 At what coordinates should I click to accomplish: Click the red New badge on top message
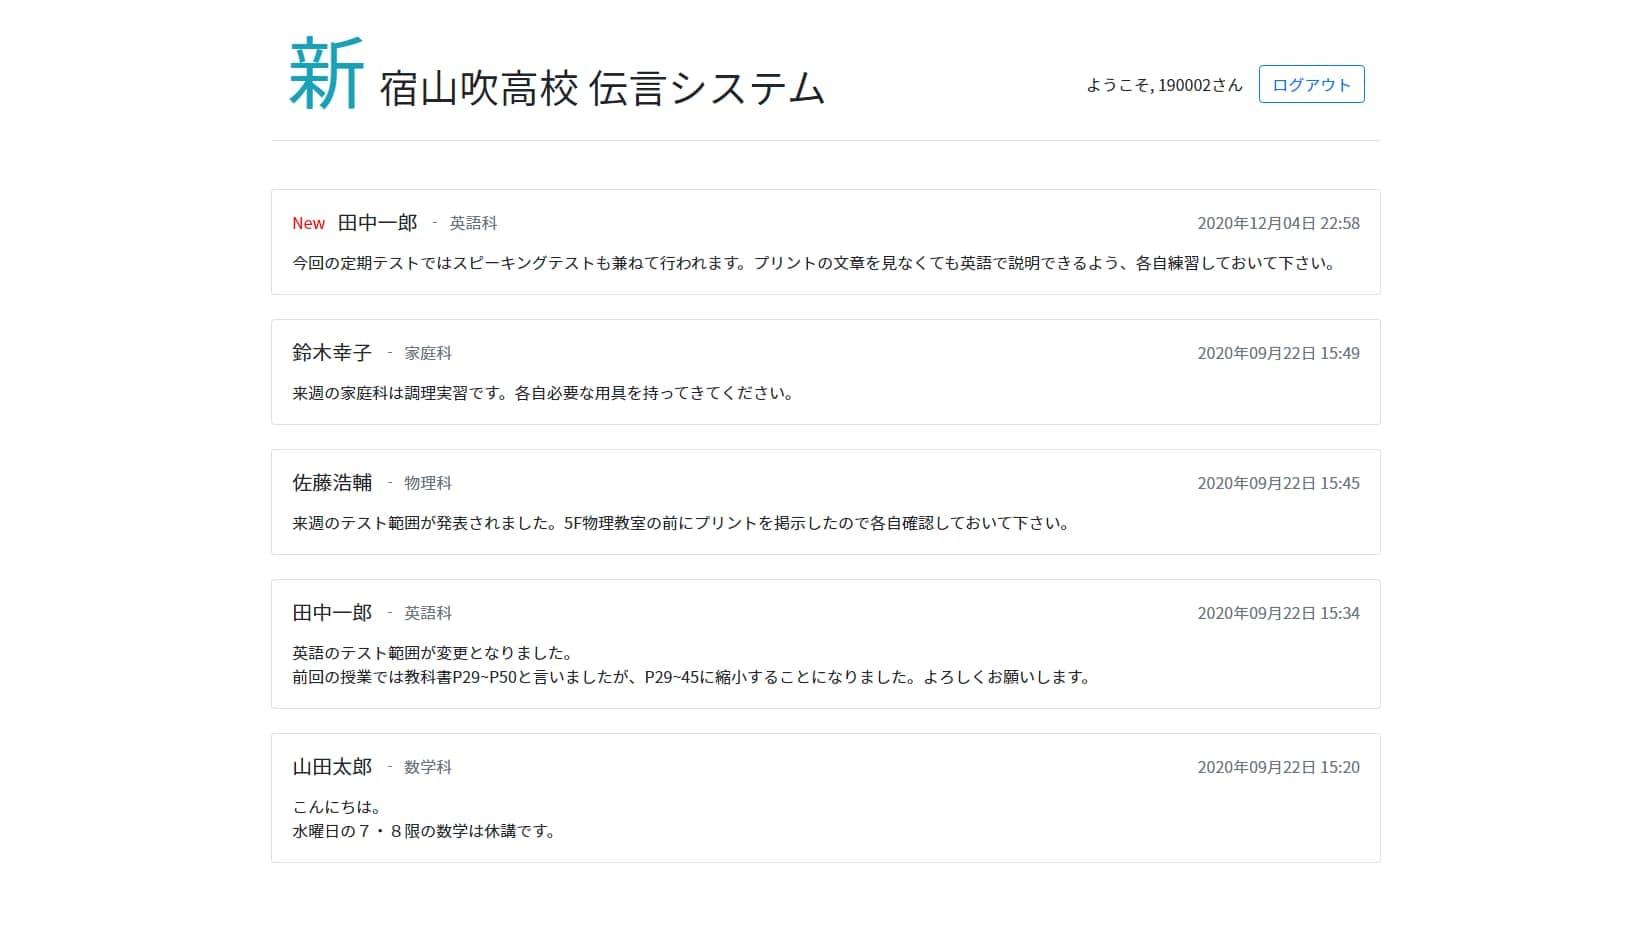[308, 223]
